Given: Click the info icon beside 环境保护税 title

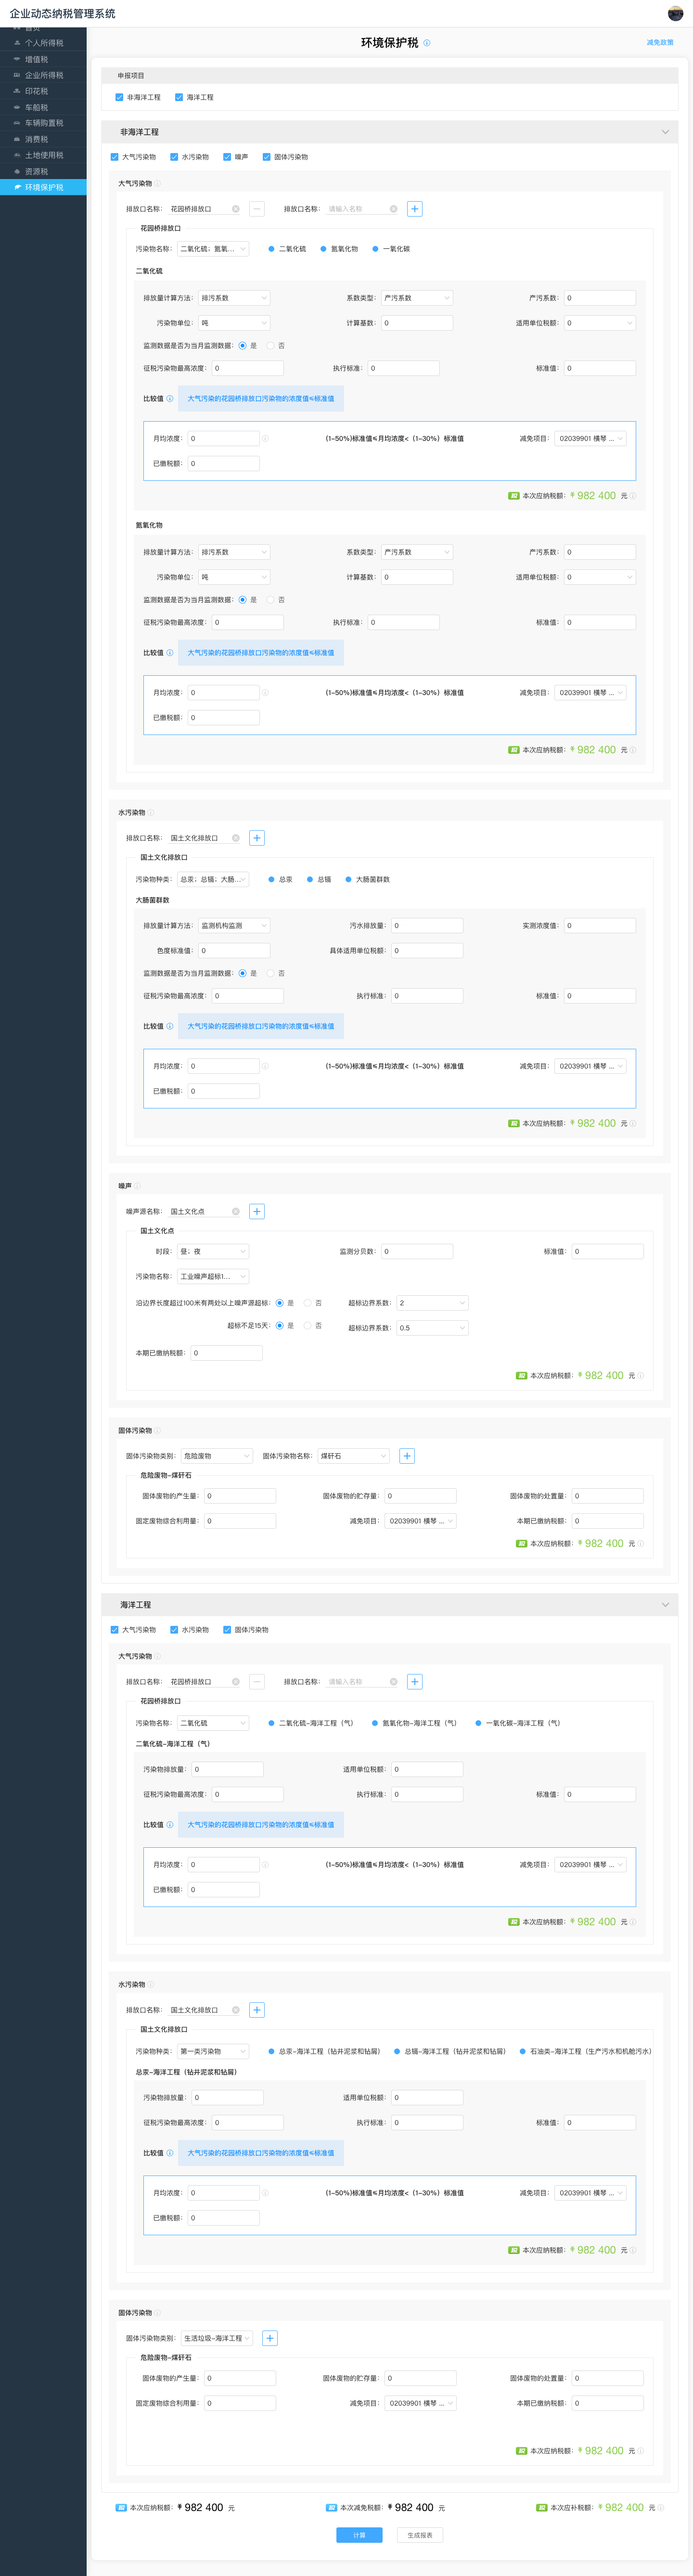Looking at the screenshot, I should tap(427, 43).
